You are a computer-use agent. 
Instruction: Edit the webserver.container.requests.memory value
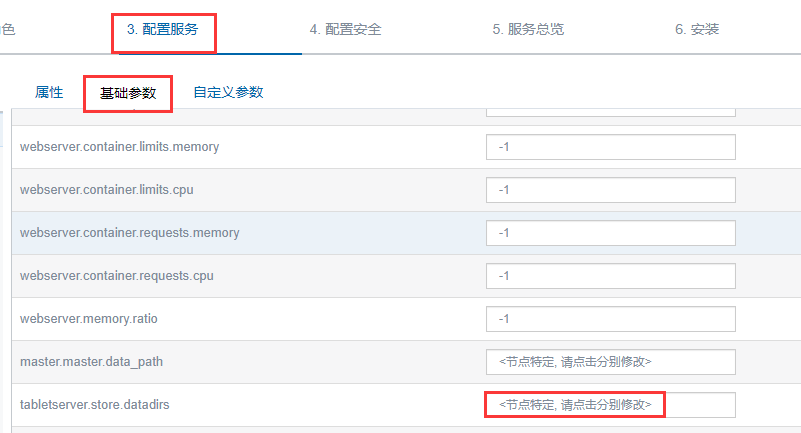tap(610, 233)
